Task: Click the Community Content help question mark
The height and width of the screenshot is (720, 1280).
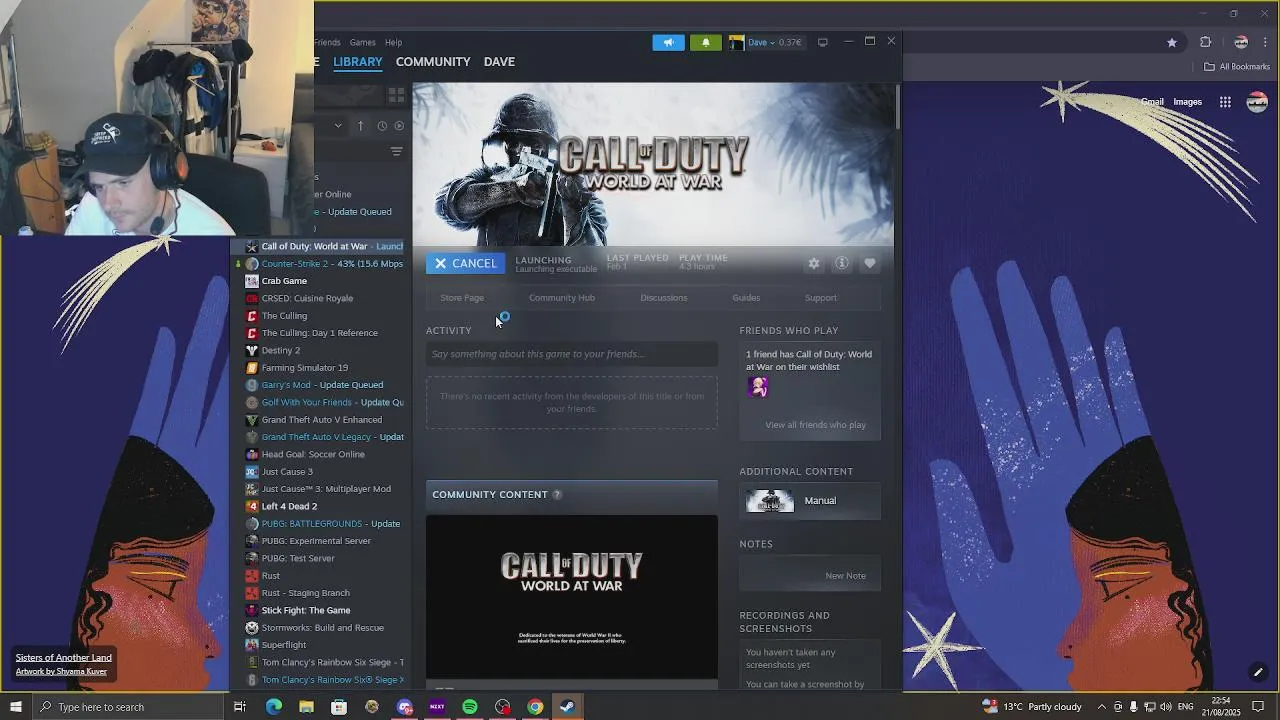Action: click(557, 495)
